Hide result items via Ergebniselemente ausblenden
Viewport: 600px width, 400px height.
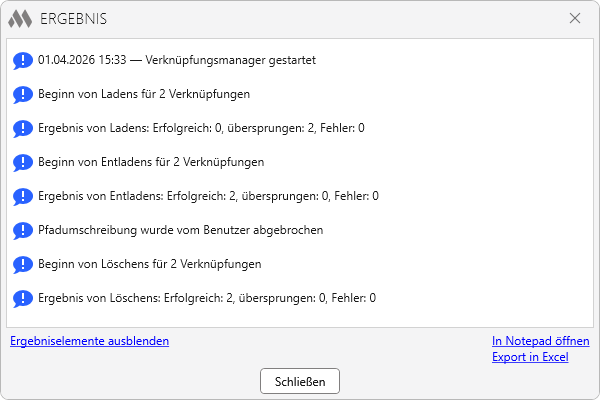tap(89, 341)
